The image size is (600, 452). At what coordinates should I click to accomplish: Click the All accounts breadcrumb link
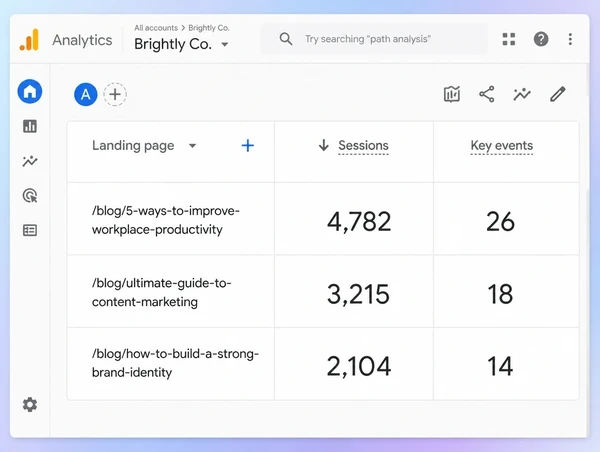pyautogui.click(x=156, y=28)
